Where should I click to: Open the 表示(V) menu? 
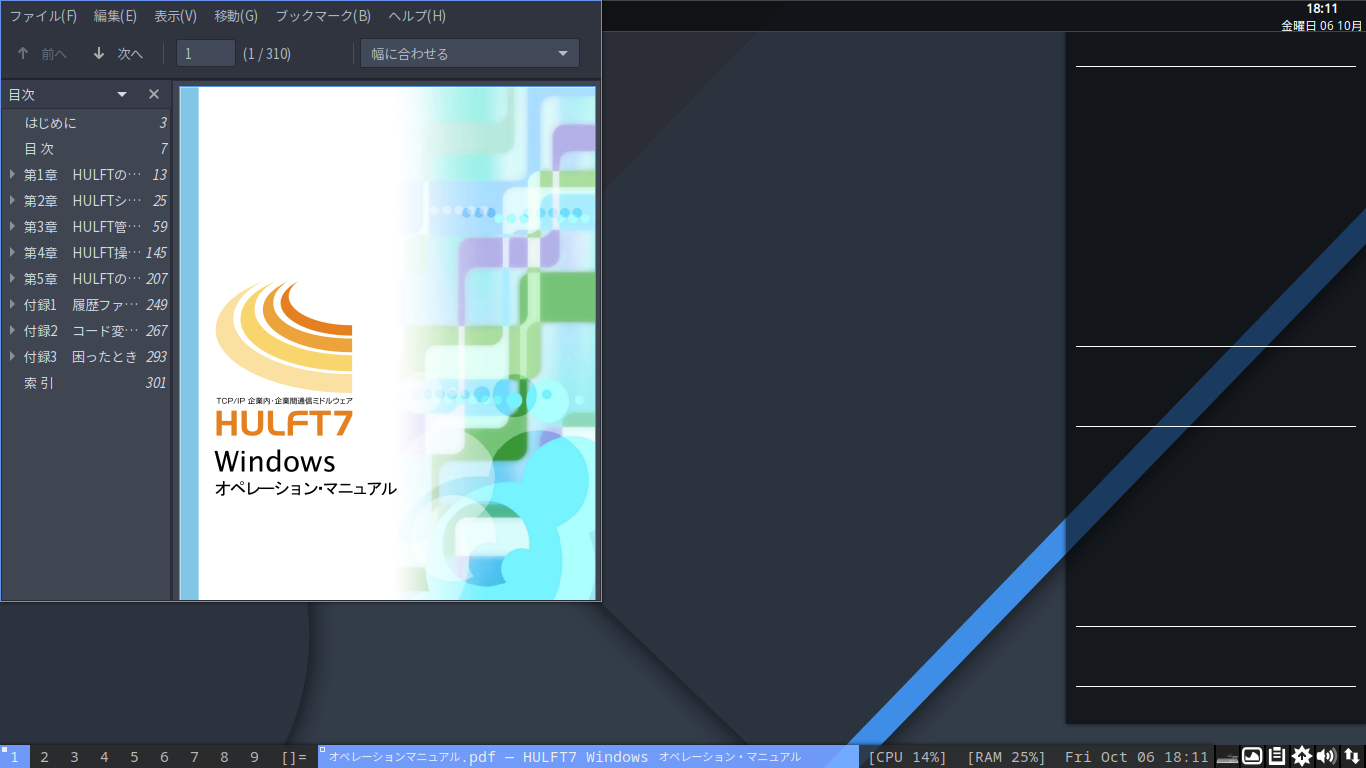[176, 16]
